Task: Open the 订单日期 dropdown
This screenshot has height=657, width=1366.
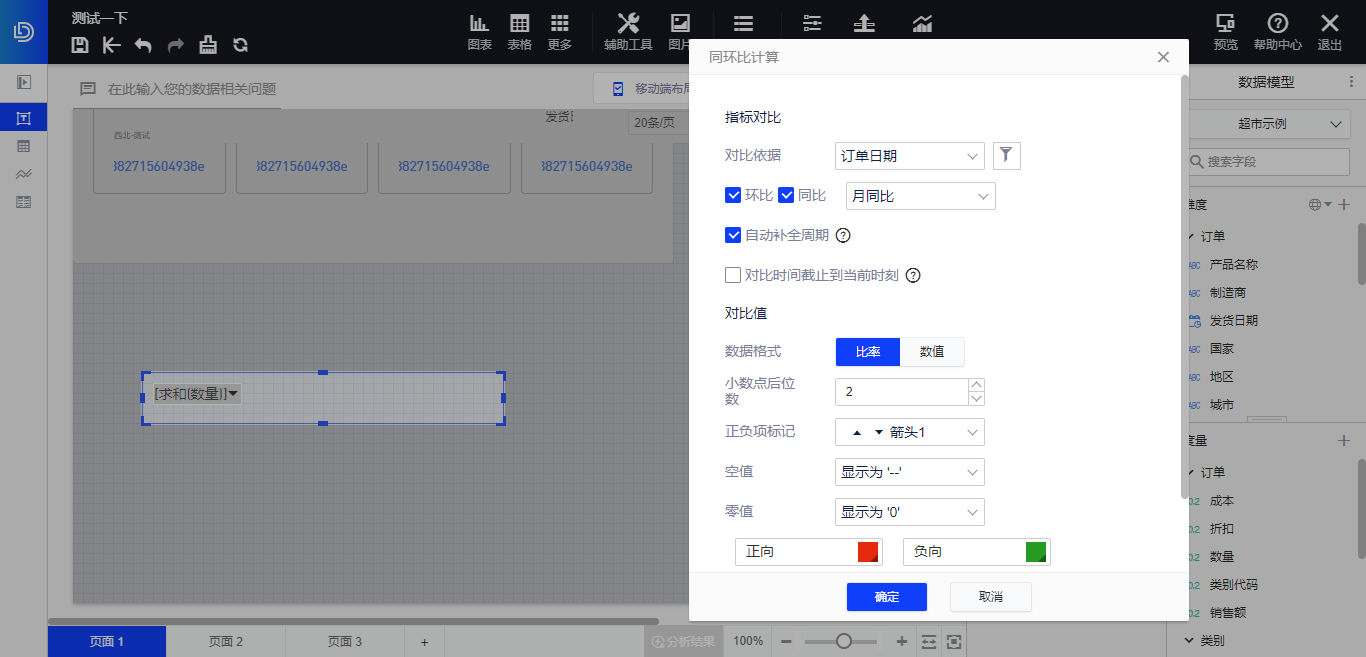Action: [909, 155]
